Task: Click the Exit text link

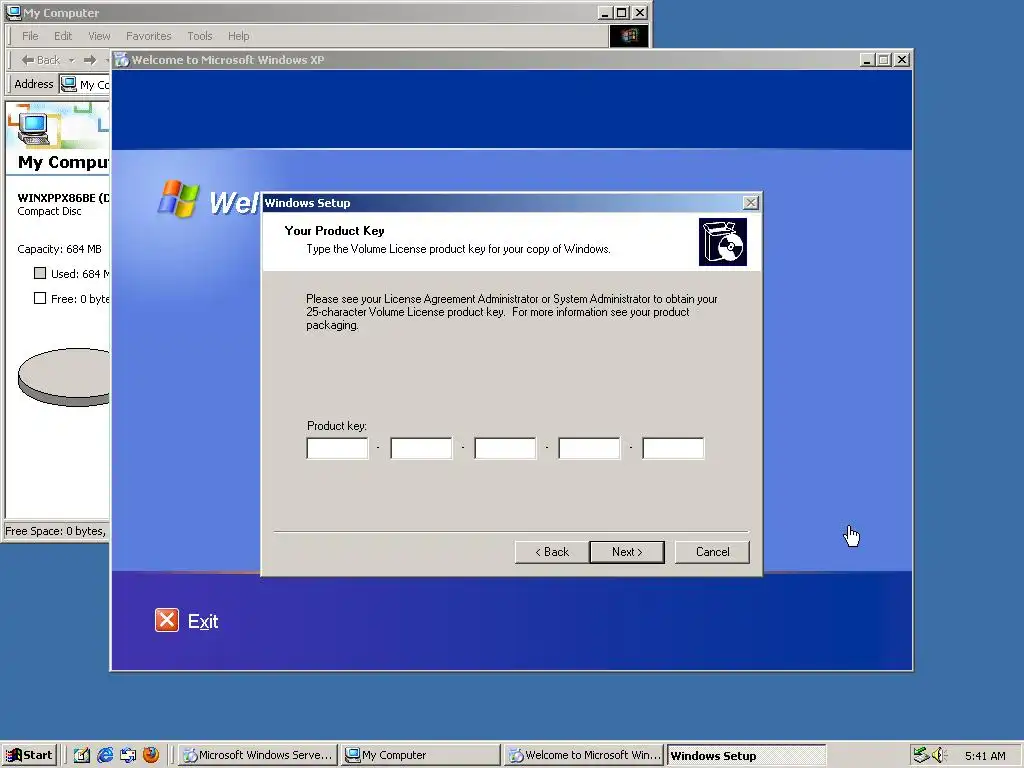Action: click(x=203, y=622)
